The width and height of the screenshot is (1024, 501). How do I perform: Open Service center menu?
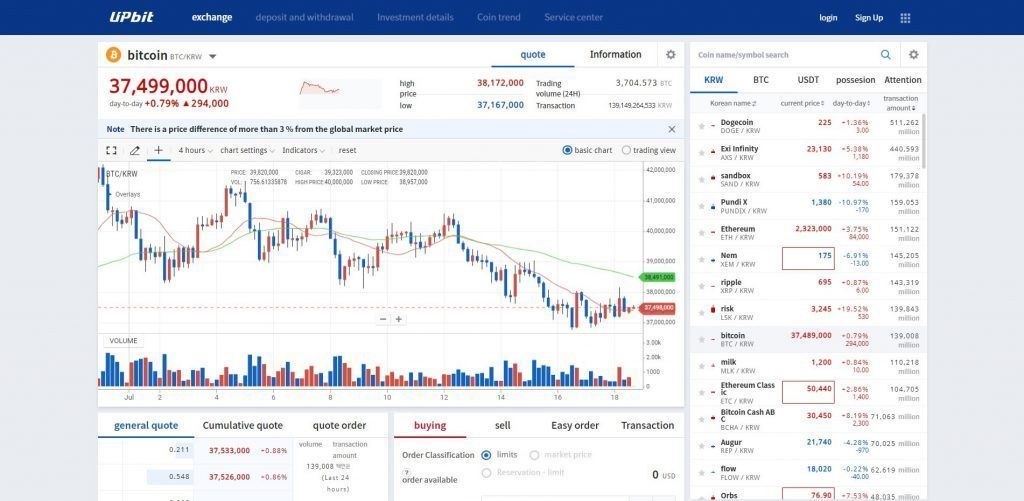573,18
